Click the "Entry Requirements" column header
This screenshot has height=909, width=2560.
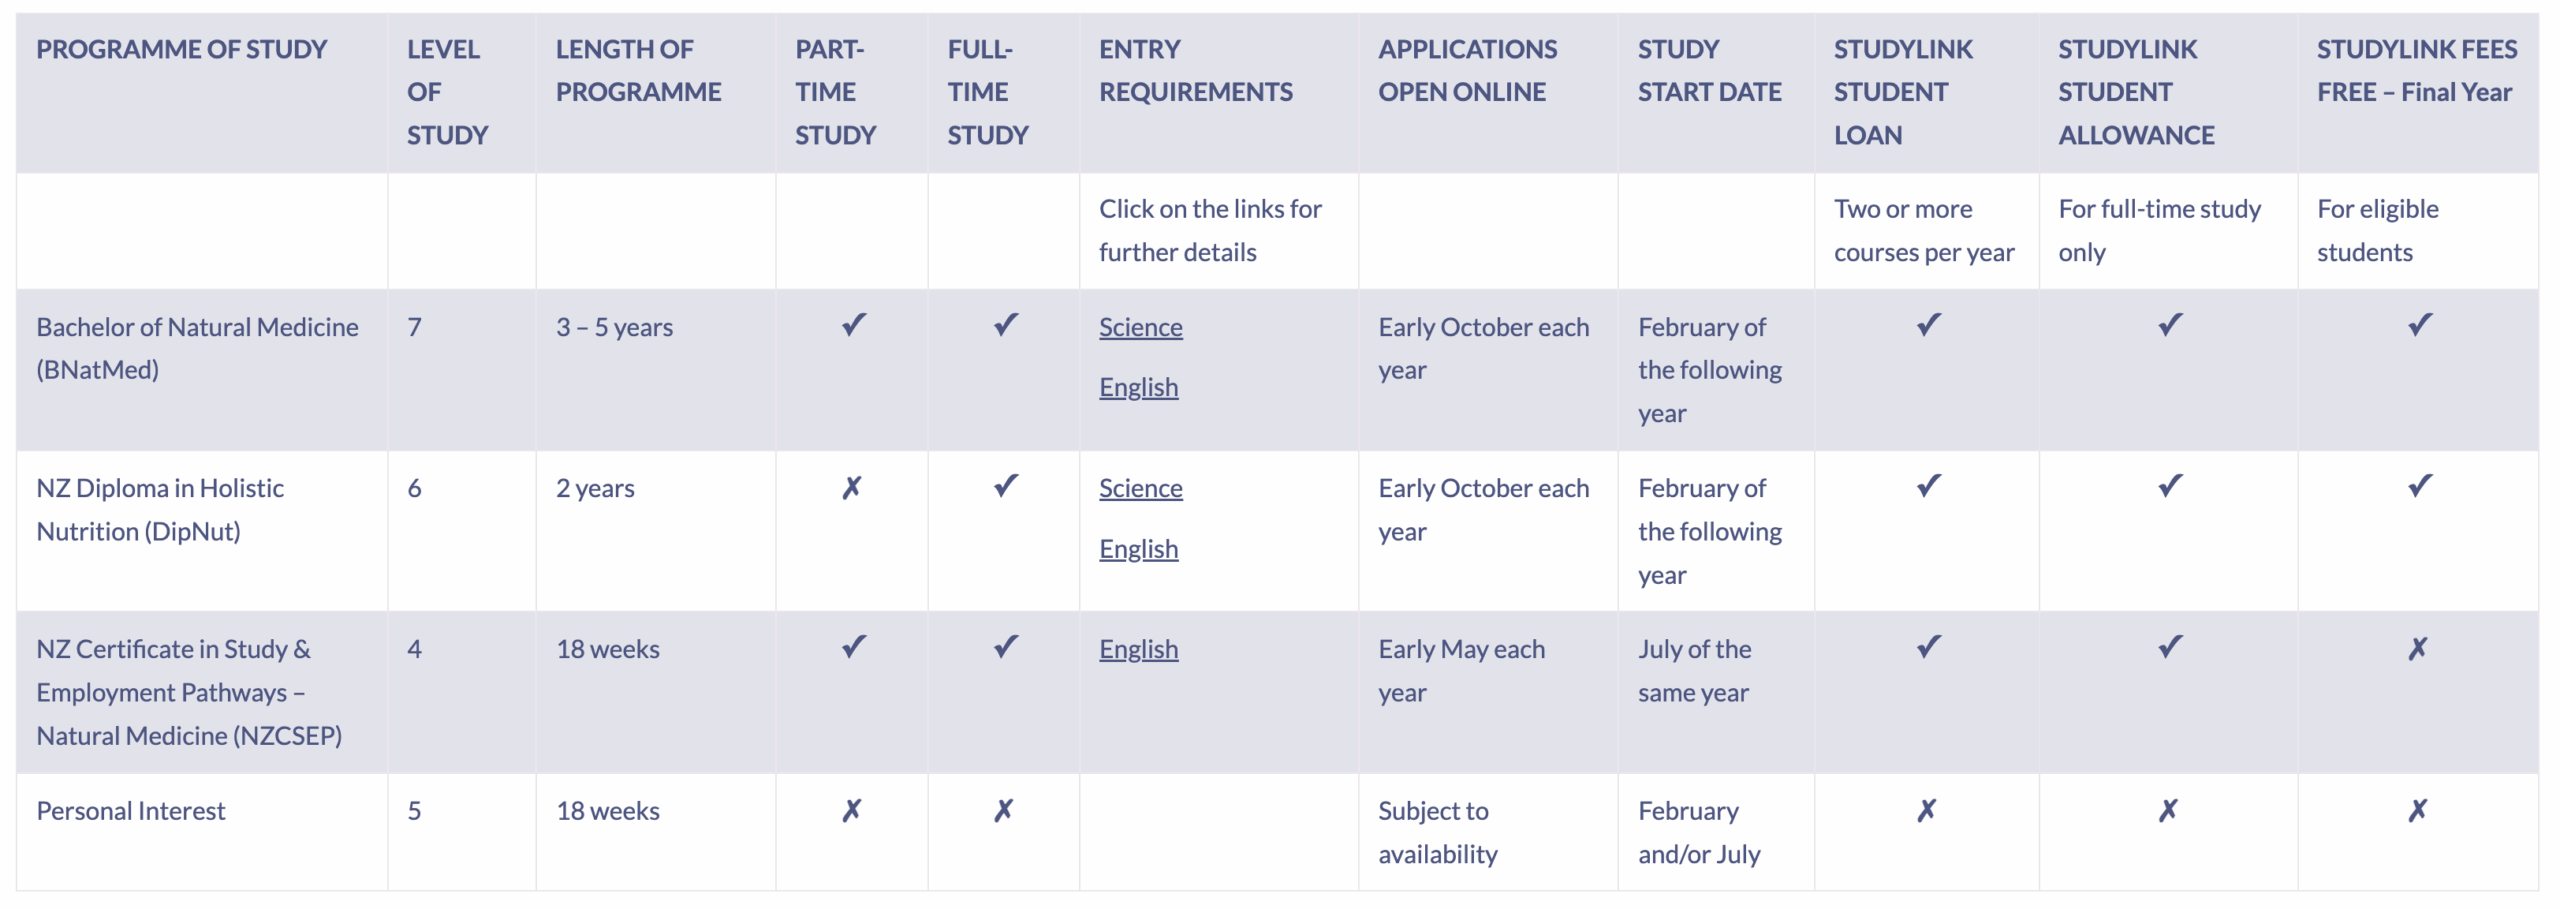1195,71
